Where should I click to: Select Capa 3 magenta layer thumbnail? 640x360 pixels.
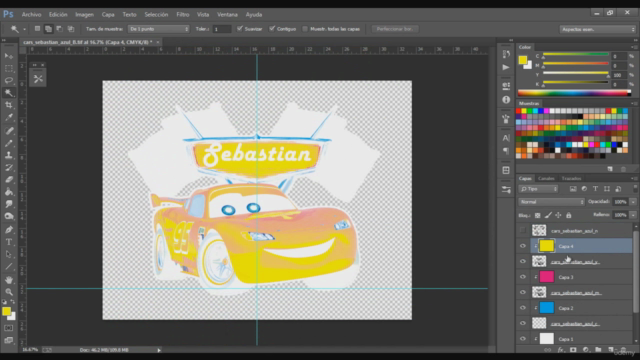click(547, 277)
